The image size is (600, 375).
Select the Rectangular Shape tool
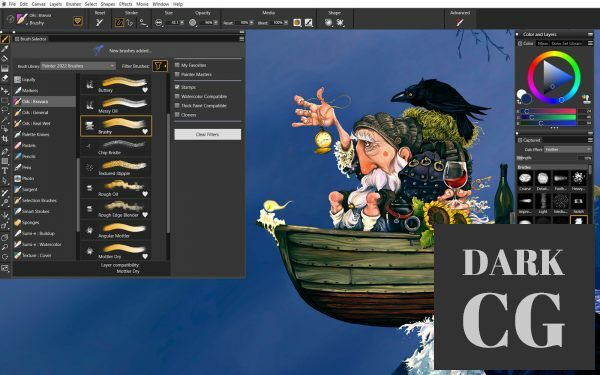click(5, 161)
